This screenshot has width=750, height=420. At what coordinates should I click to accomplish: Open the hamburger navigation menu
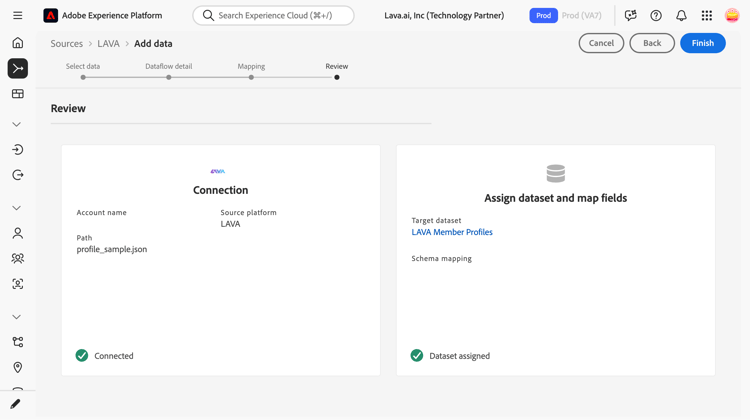[18, 15]
